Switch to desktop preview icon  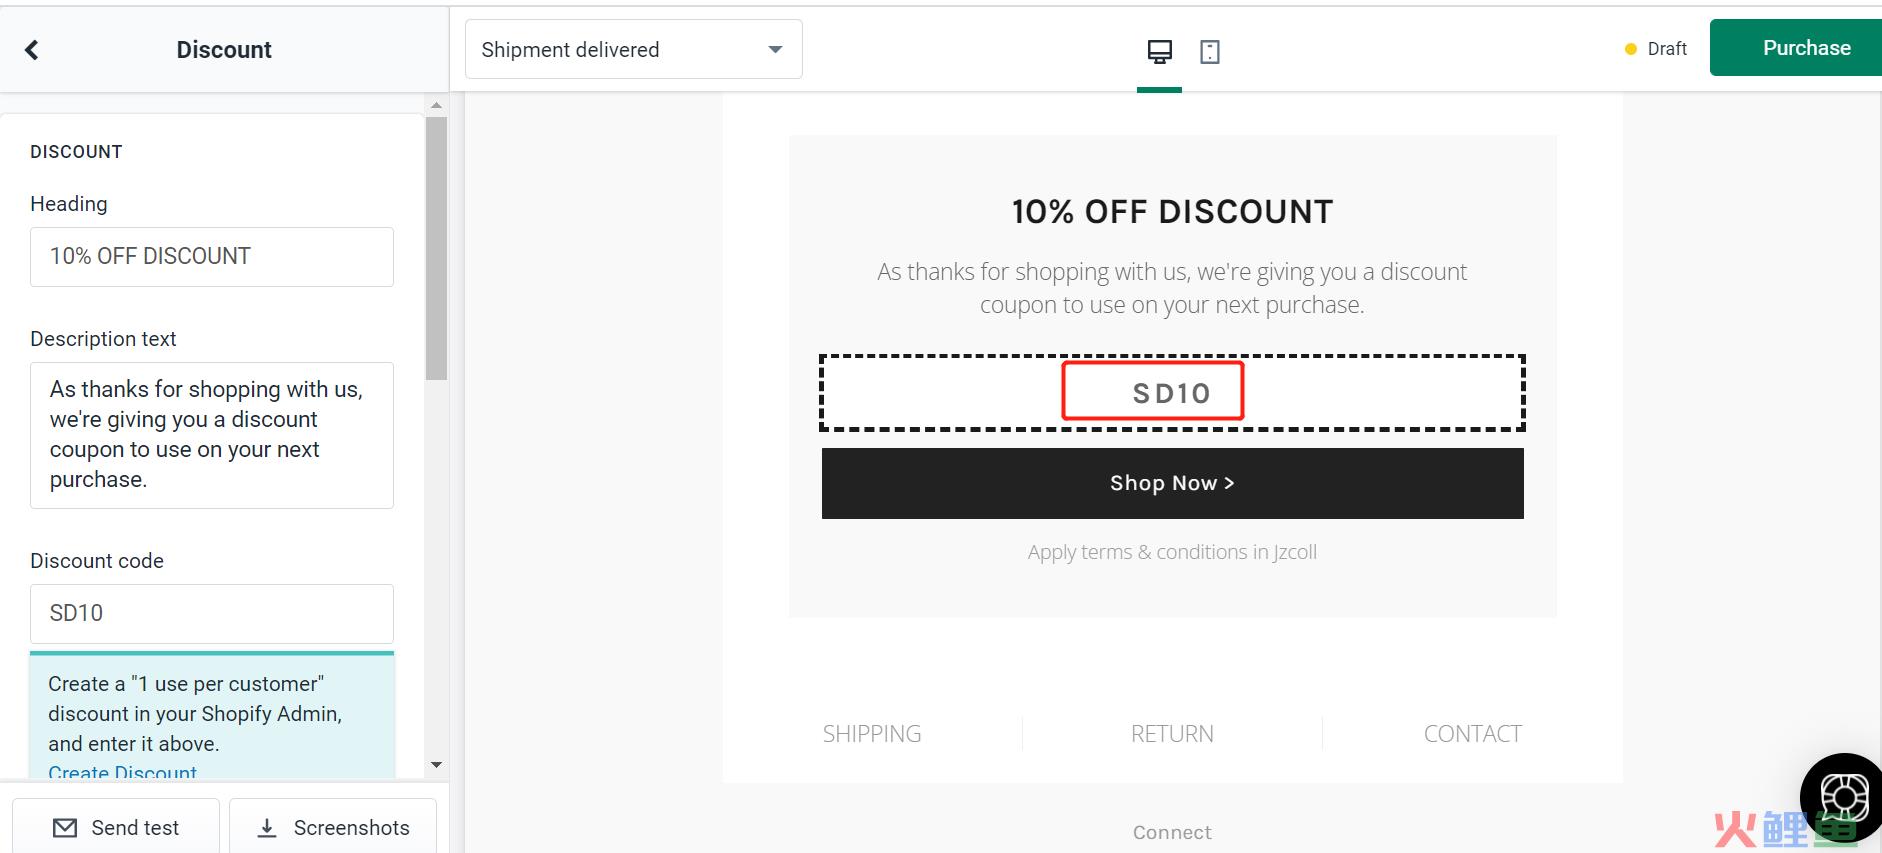1159,51
